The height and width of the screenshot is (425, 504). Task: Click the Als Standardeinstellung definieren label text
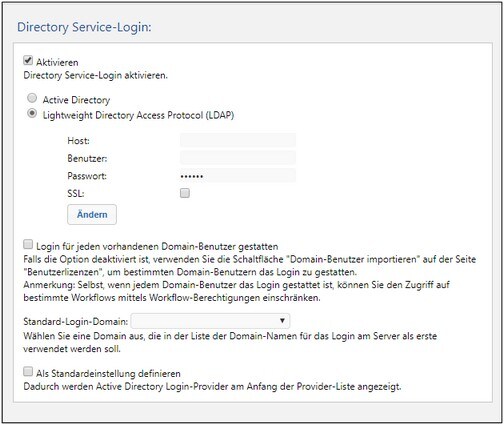[108, 374]
